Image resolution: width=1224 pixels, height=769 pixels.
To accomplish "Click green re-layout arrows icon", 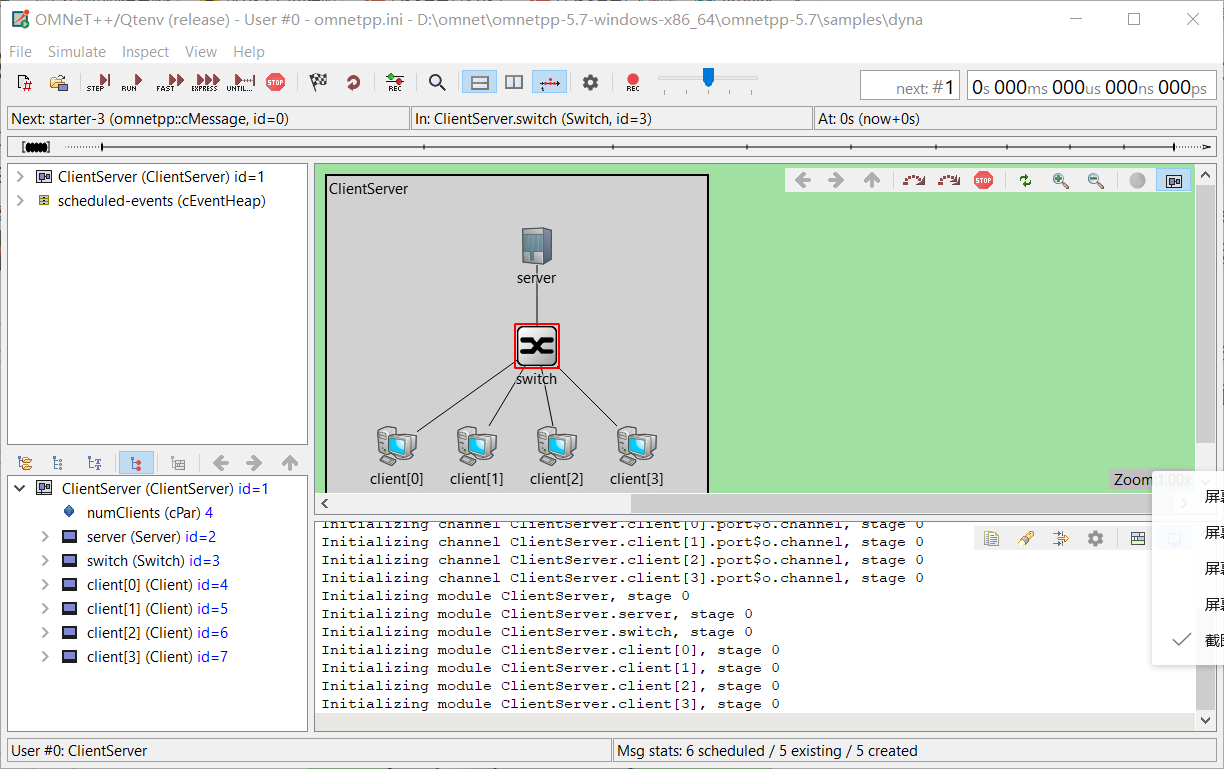I will point(1025,180).
